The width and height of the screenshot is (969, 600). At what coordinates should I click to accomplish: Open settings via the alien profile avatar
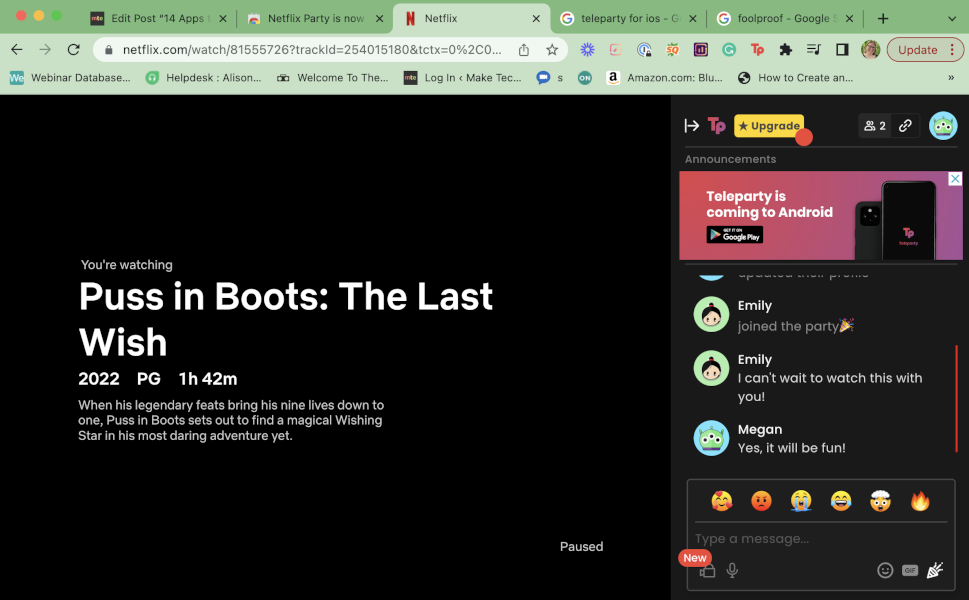pos(944,125)
